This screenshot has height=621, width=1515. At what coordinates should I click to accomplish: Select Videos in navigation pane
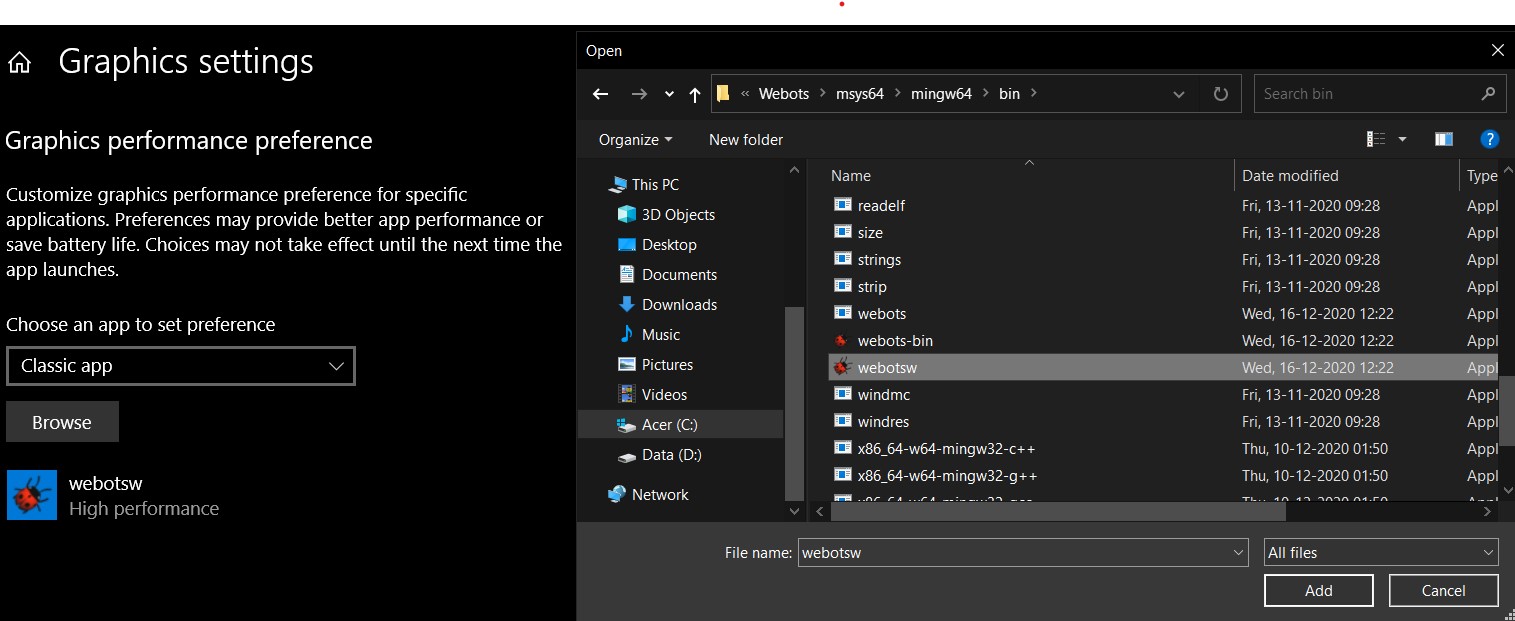click(664, 395)
